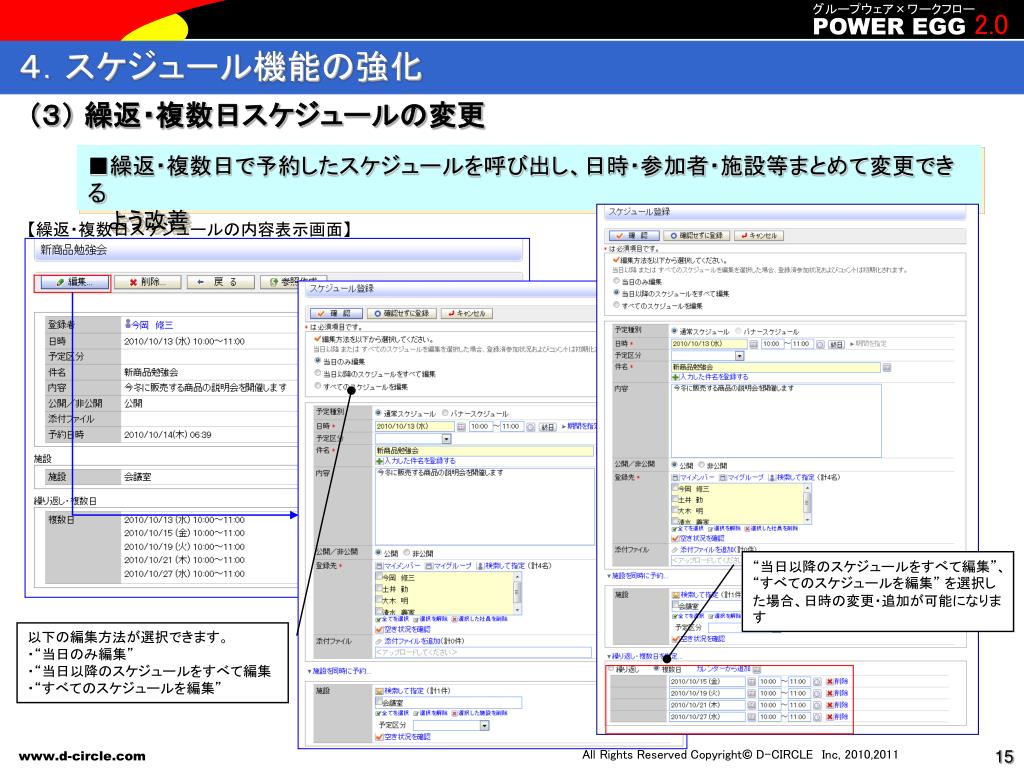
Task: Open calendar icon for 2010/10/19 (火) row
Action: (752, 694)
